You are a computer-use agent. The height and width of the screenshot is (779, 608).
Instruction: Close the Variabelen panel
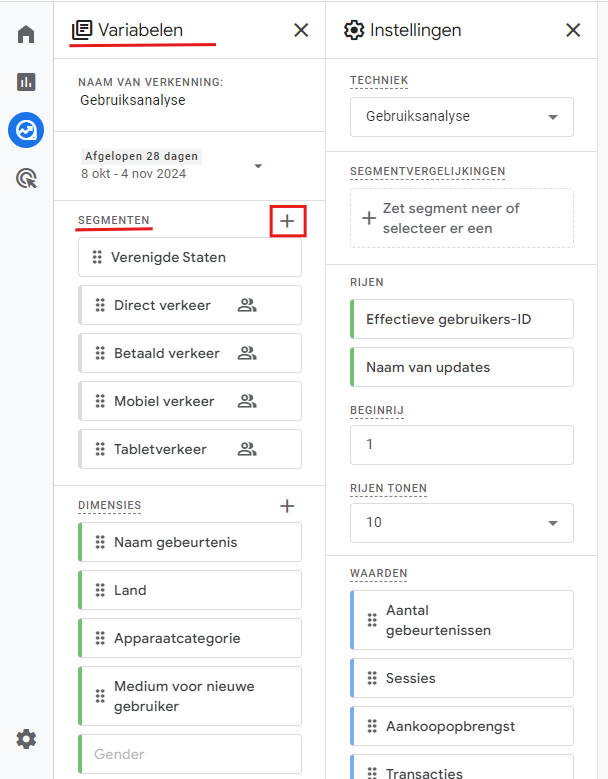pos(301,30)
